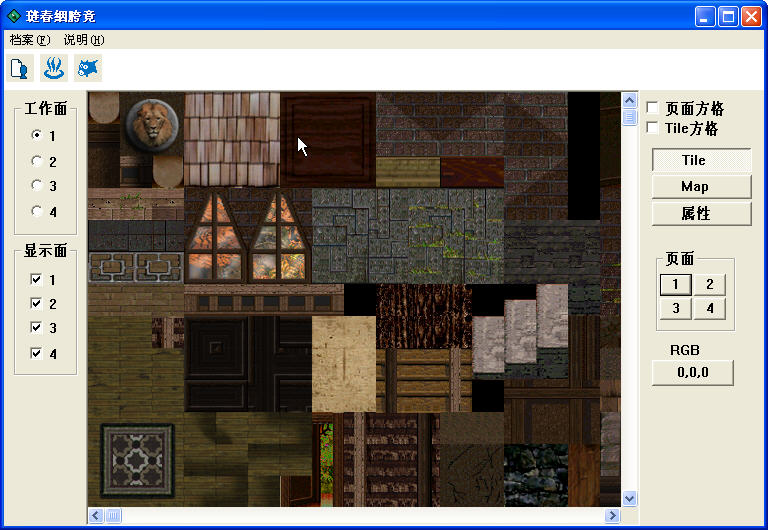Select 工作面 radio option 3
768x530 pixels.
click(37, 185)
